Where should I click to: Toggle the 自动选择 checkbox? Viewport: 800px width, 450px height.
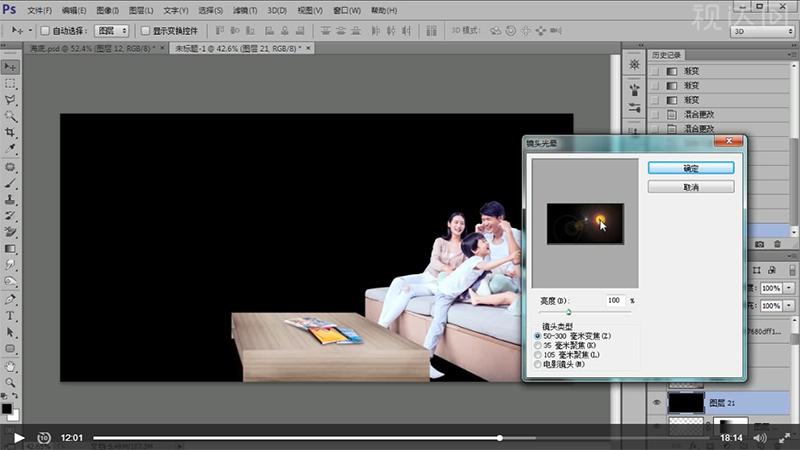[x=45, y=31]
